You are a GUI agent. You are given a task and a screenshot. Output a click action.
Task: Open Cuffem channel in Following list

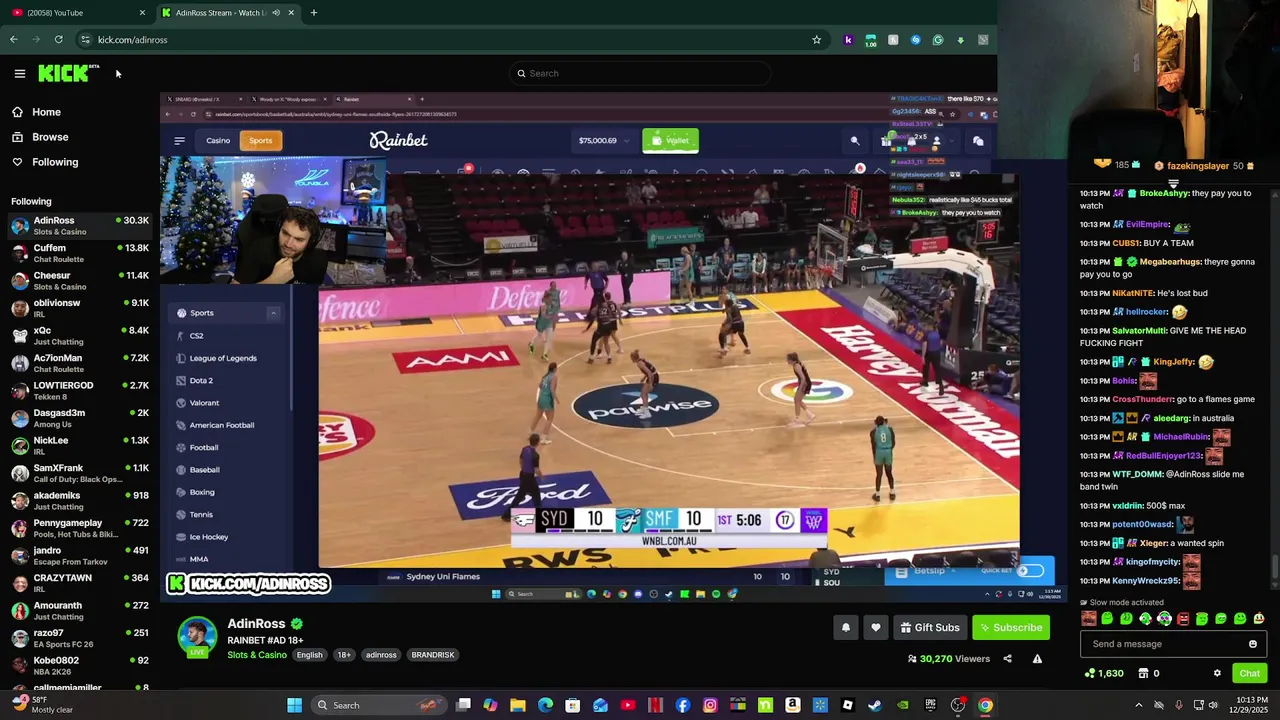tap(80, 253)
